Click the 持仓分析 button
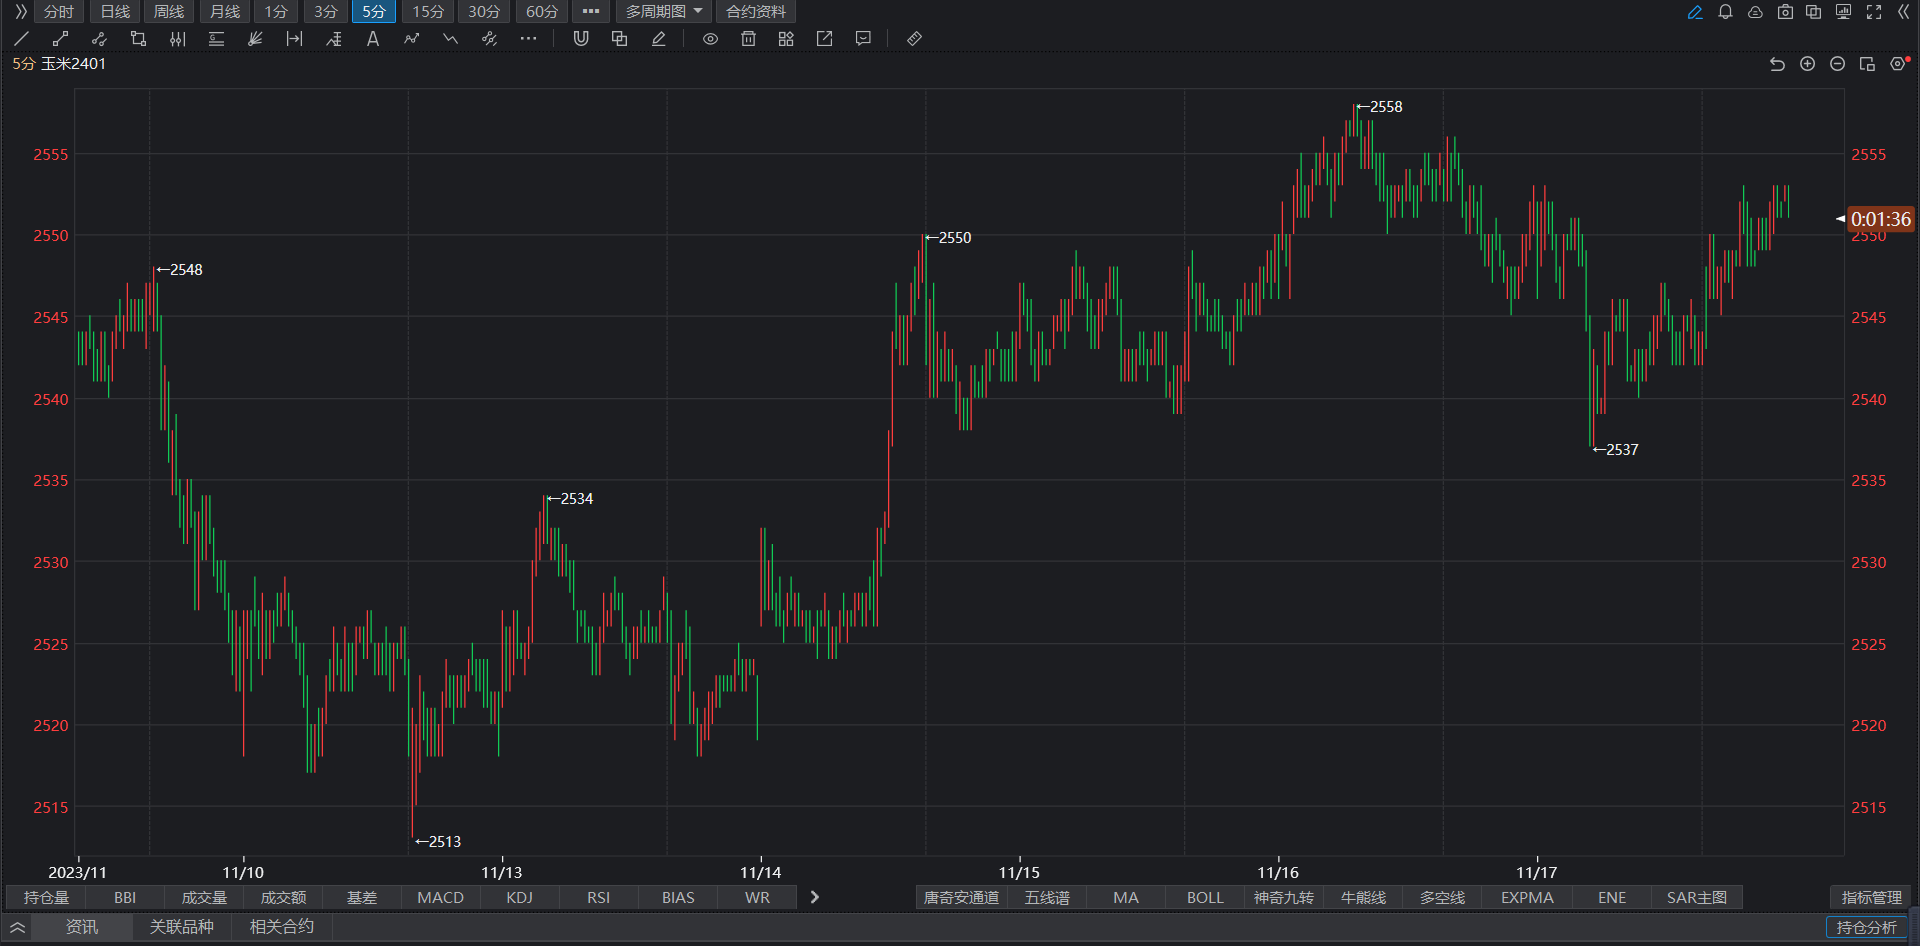The width and height of the screenshot is (1920, 946). [x=1866, y=927]
